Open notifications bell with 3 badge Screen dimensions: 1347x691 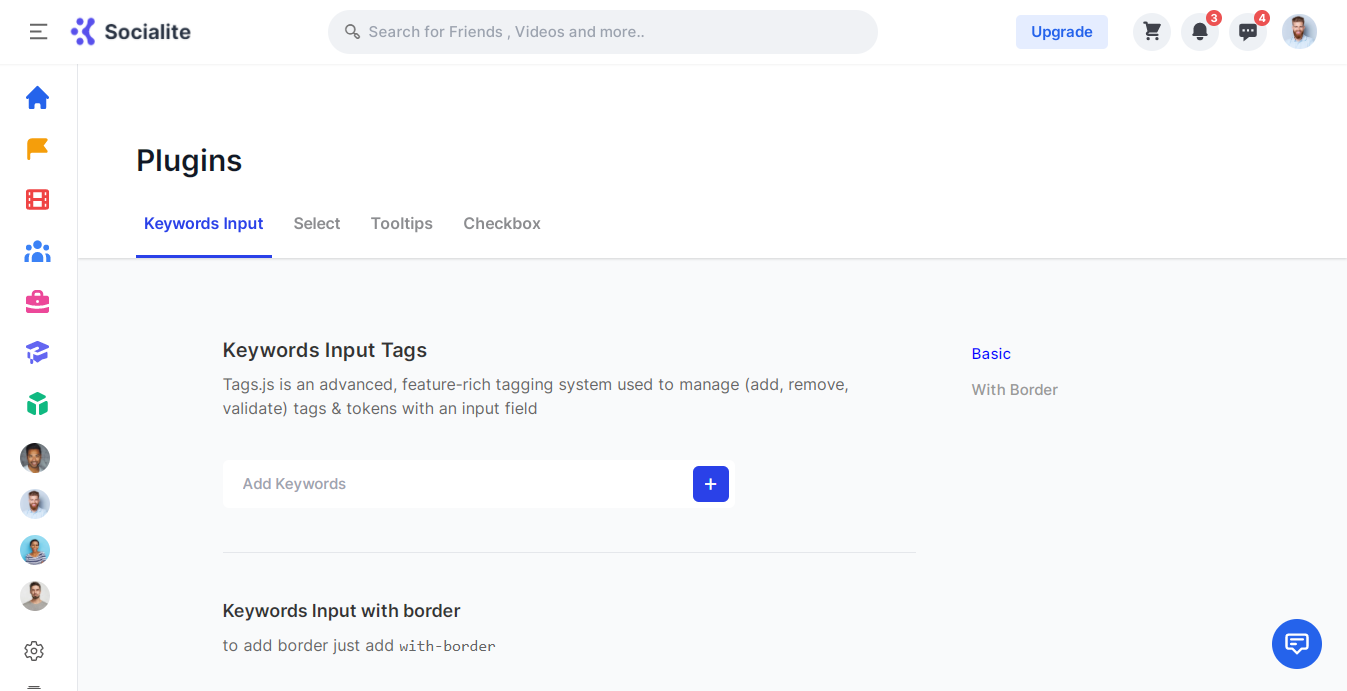click(x=1200, y=32)
